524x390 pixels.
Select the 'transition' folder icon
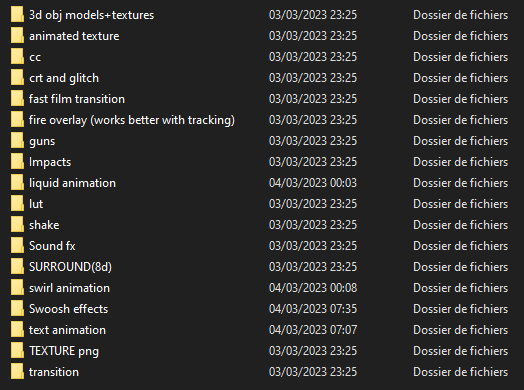tap(17, 372)
